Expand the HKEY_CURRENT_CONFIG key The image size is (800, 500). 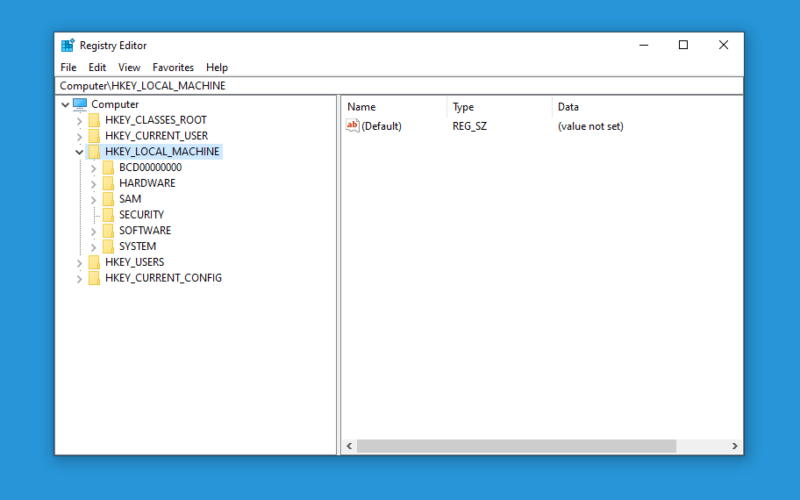(x=80, y=279)
